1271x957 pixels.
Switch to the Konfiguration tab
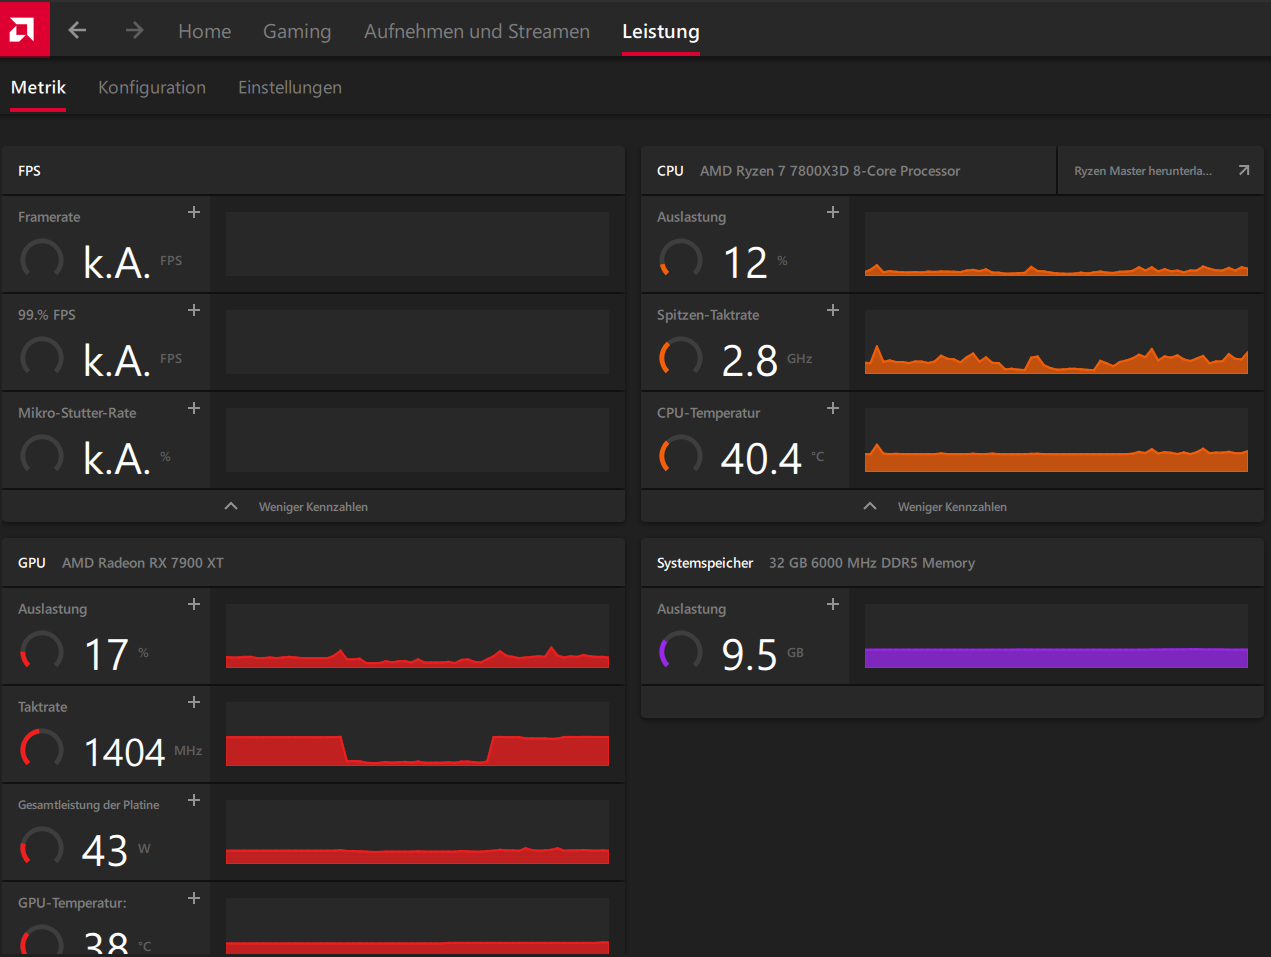[x=152, y=88]
